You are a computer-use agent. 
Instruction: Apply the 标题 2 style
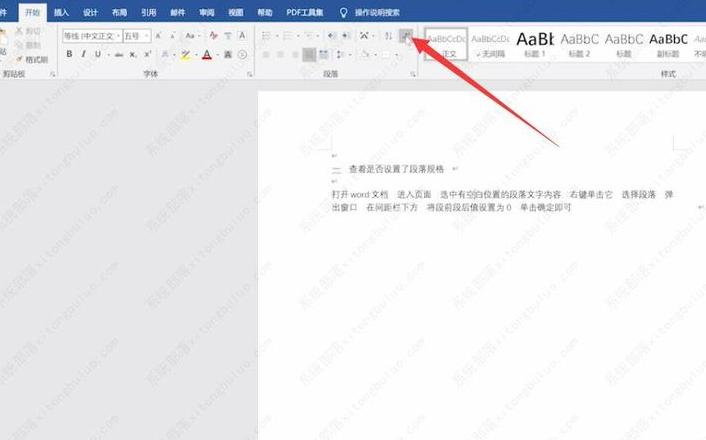point(579,45)
